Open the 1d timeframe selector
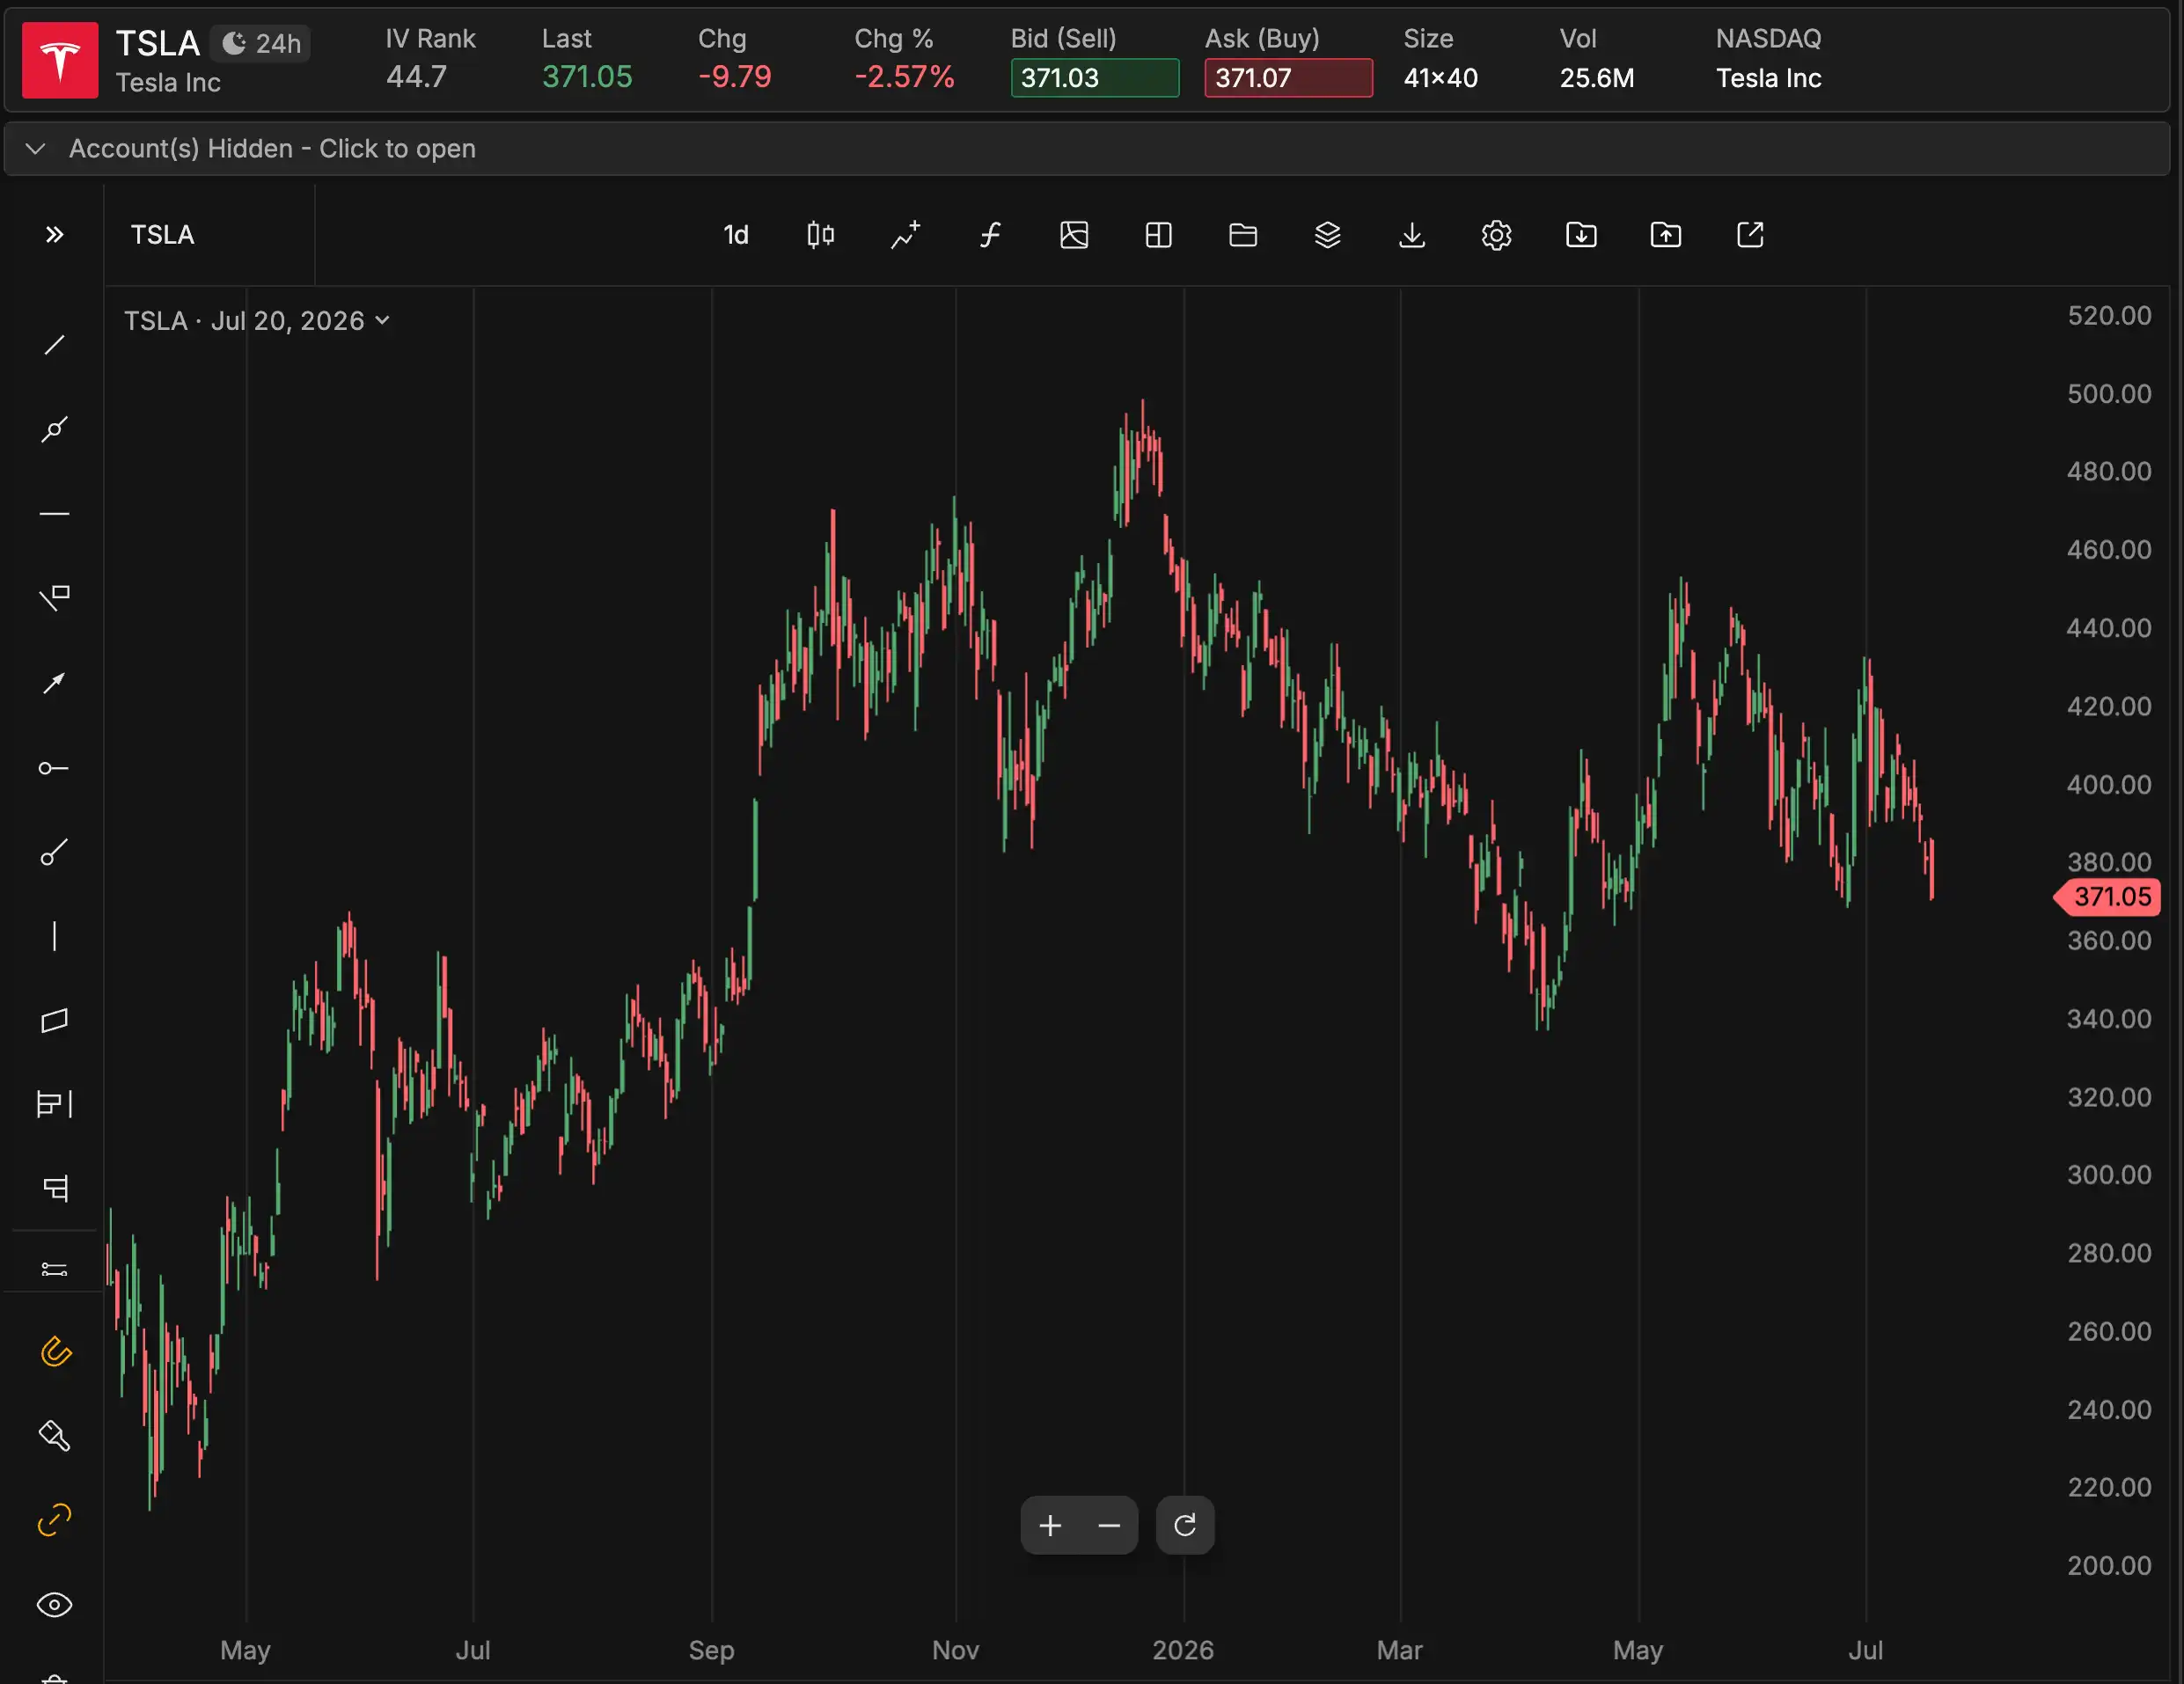 point(736,235)
